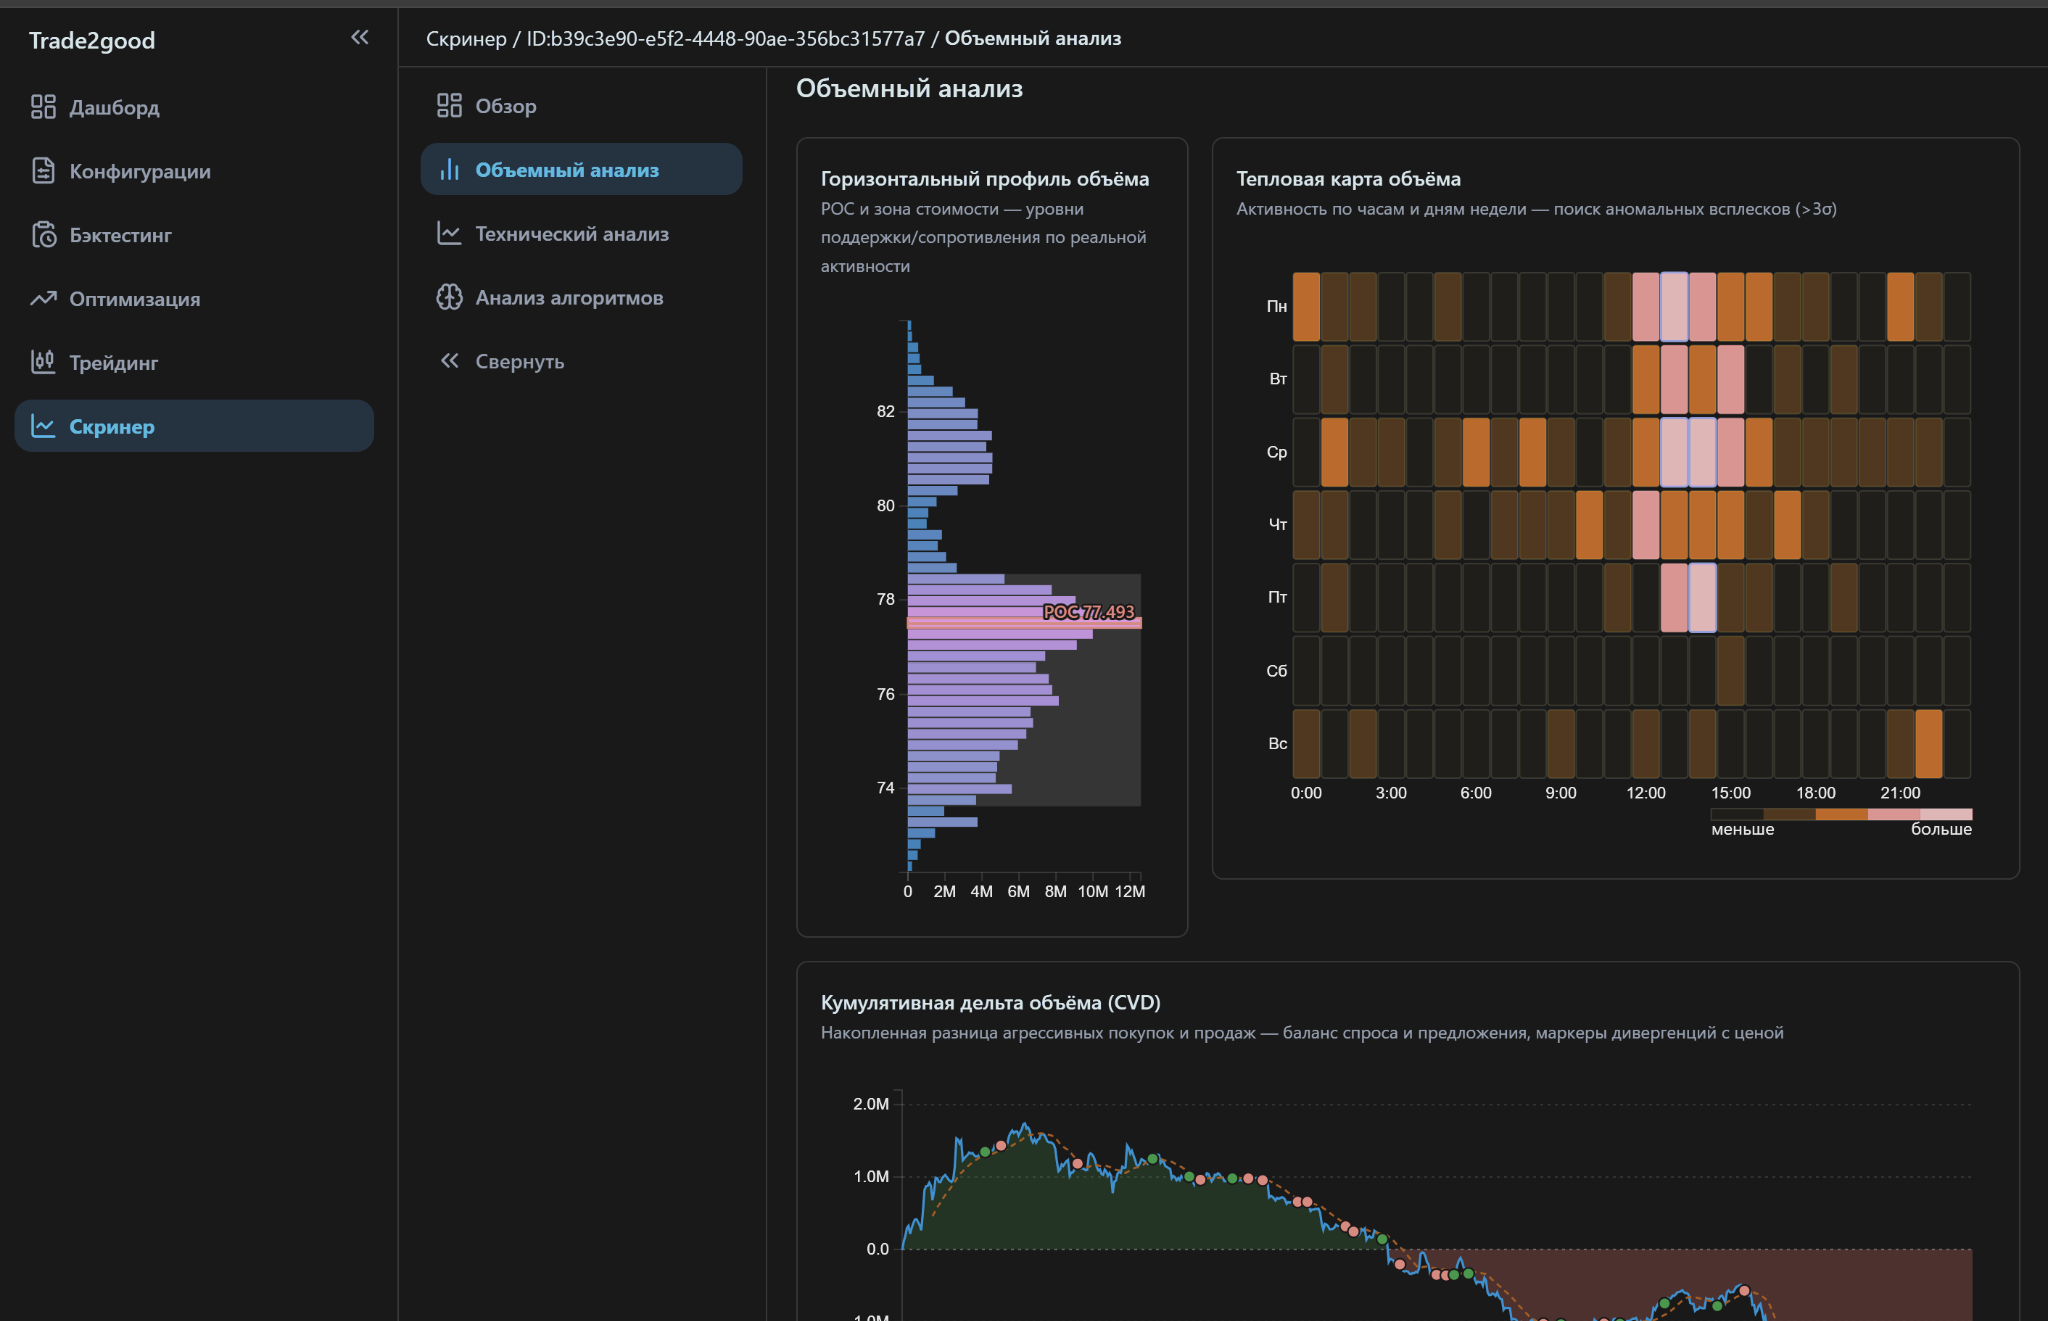Screen dimensions: 2048x1321
Task: Go to Скринер breadcrumb link
Action: [x=466, y=39]
